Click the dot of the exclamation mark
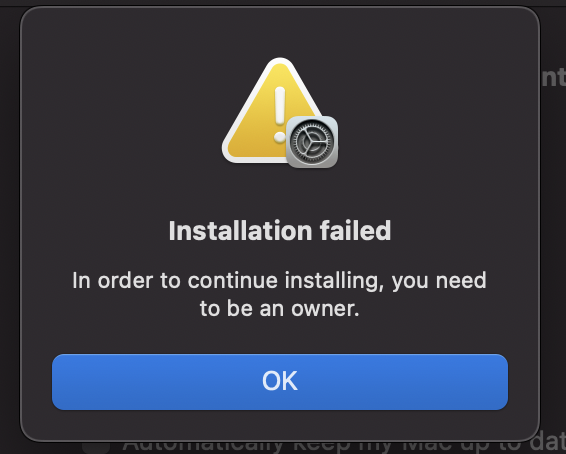566x454 pixels. click(x=280, y=137)
